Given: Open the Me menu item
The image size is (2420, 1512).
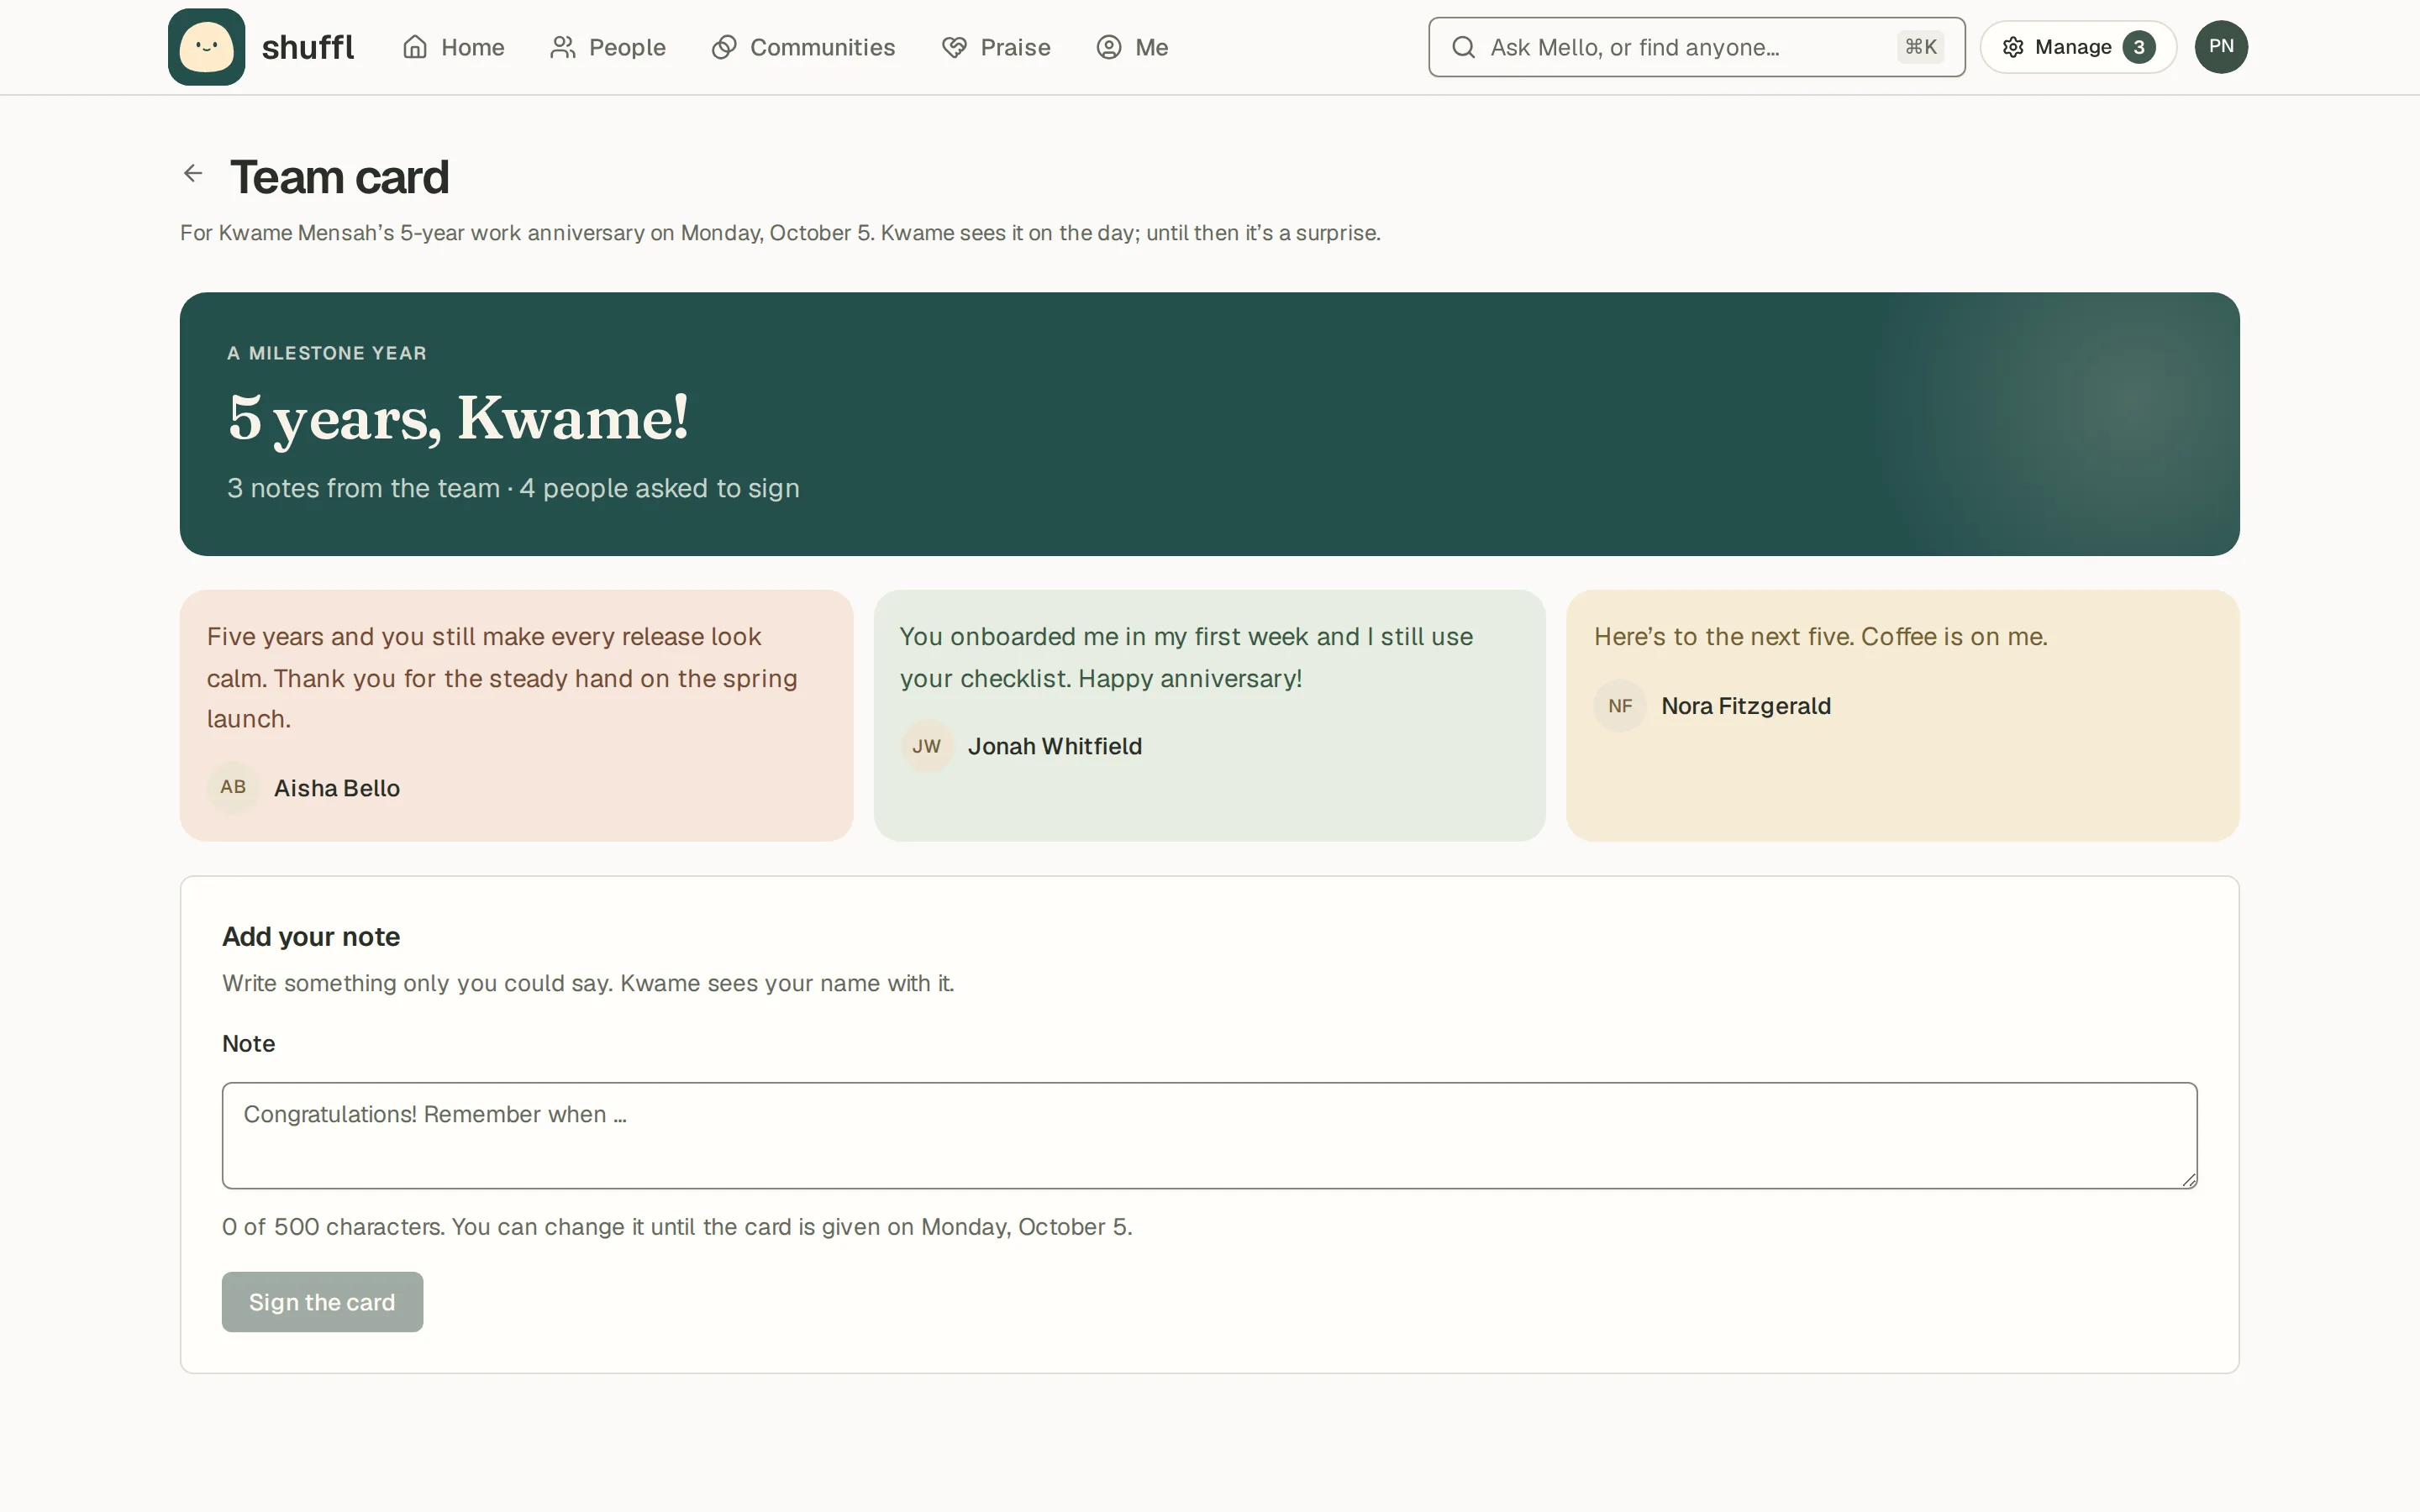Looking at the screenshot, I should (1132, 47).
